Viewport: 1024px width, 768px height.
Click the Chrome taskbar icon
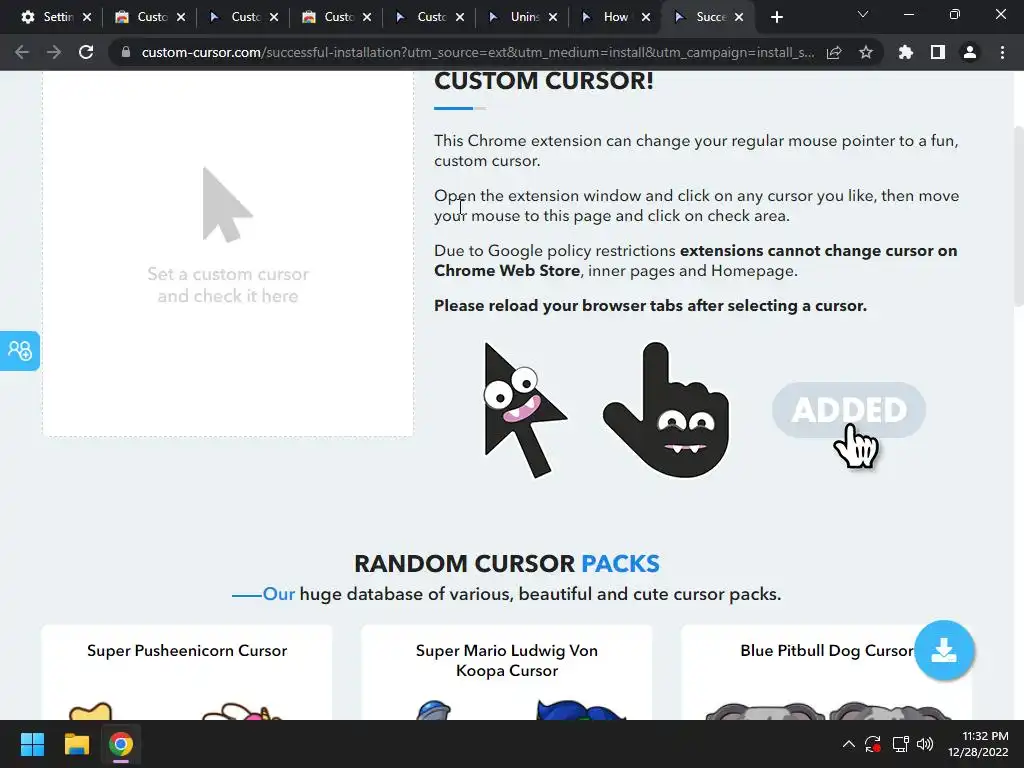pyautogui.click(x=121, y=744)
